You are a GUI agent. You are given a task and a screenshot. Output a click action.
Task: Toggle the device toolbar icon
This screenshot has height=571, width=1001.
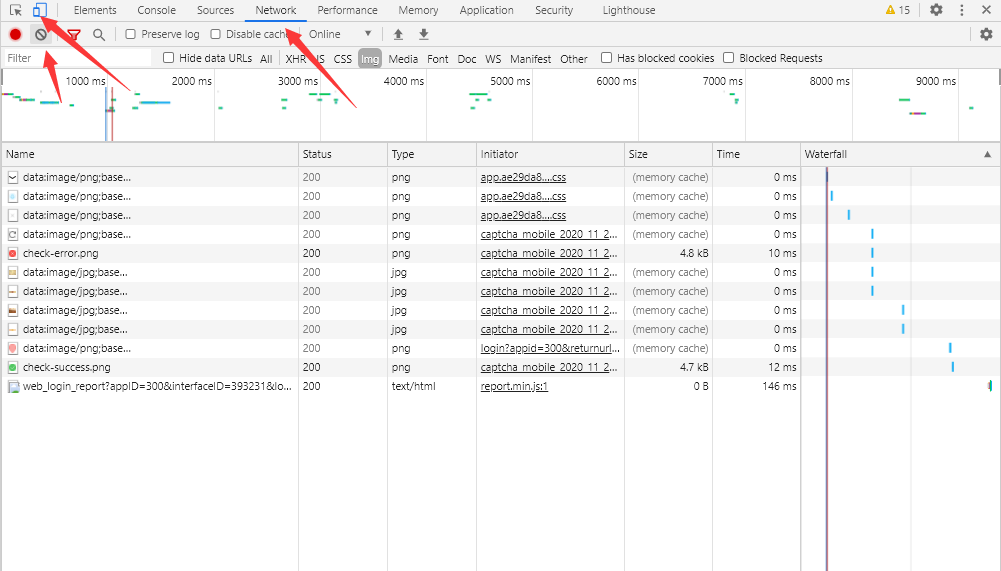coord(39,10)
